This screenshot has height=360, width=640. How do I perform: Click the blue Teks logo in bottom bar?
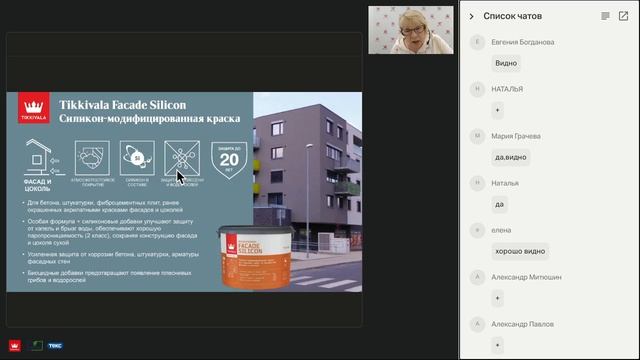(x=55, y=346)
